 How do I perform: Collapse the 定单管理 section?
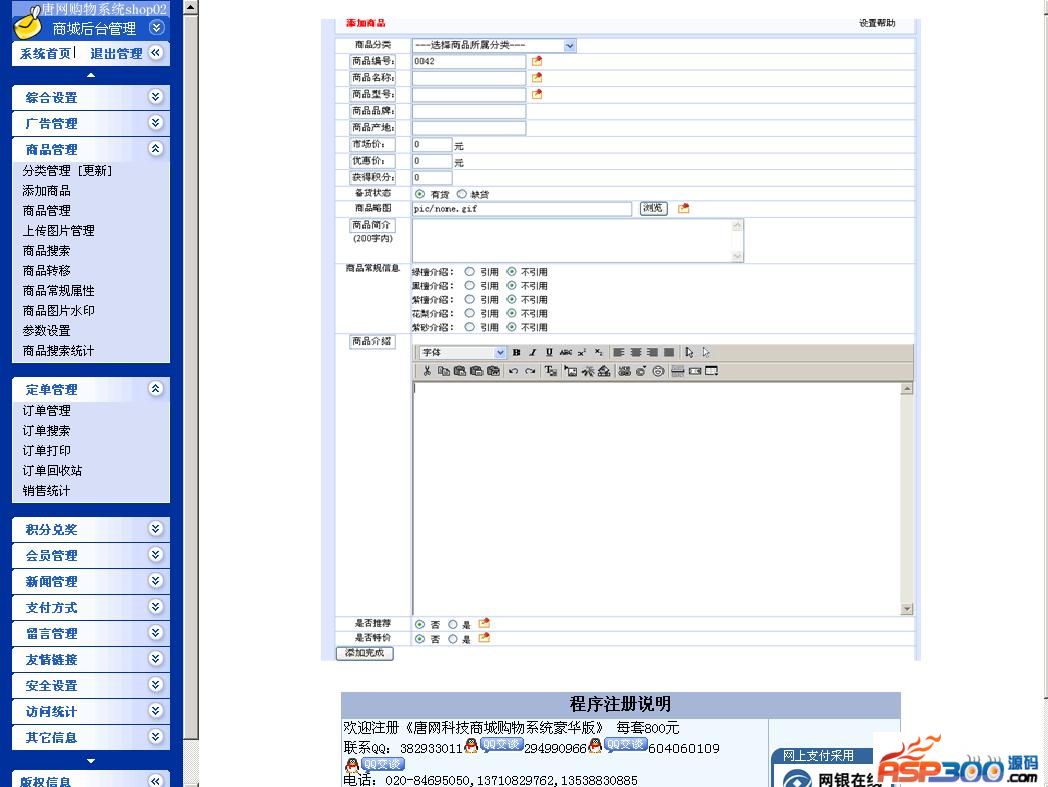[156, 389]
